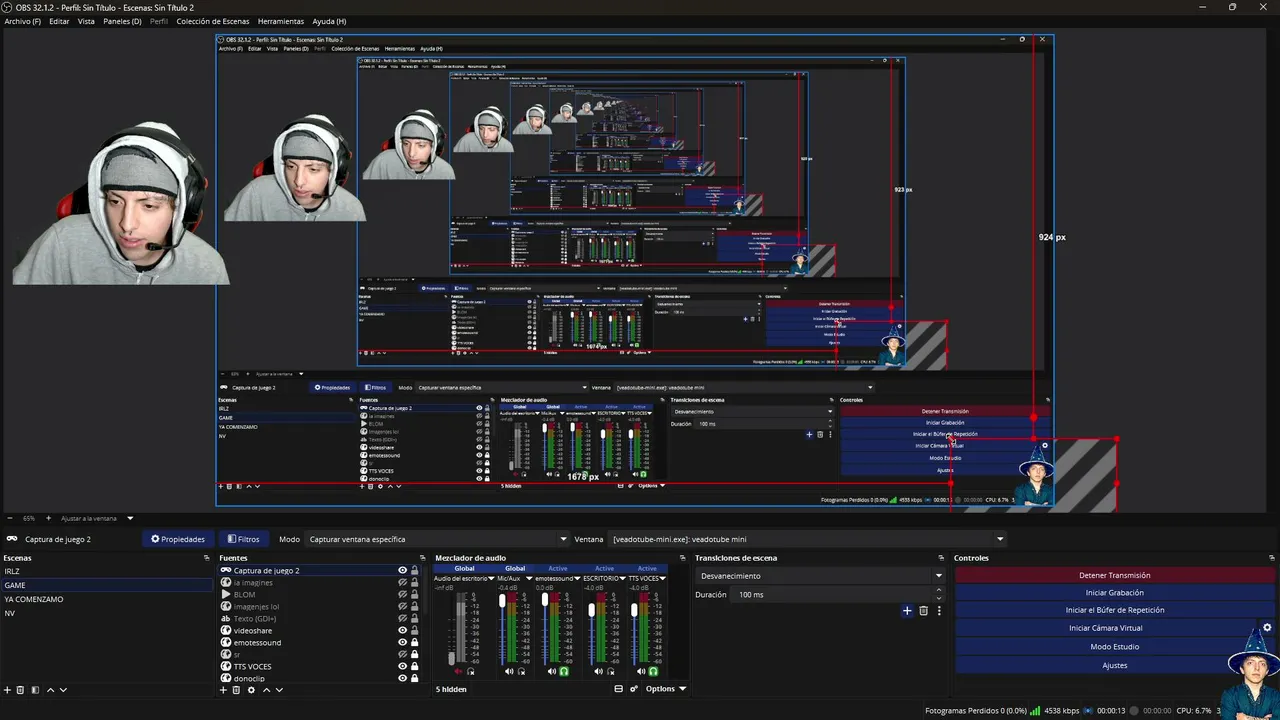The image size is (1280, 720).
Task: Open scene filters icon in Escenas toolbar
Action: (x=35, y=690)
